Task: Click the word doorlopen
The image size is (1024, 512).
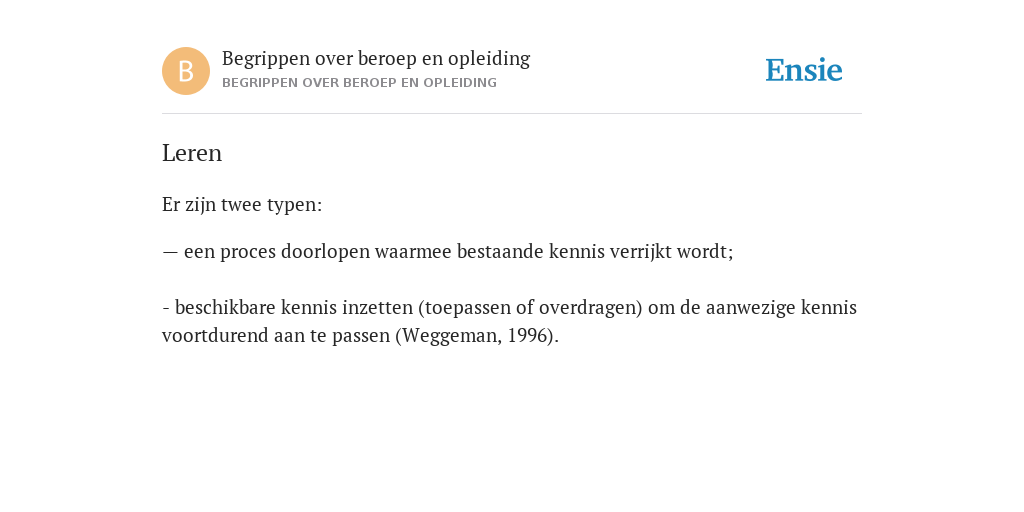Action: [325, 252]
